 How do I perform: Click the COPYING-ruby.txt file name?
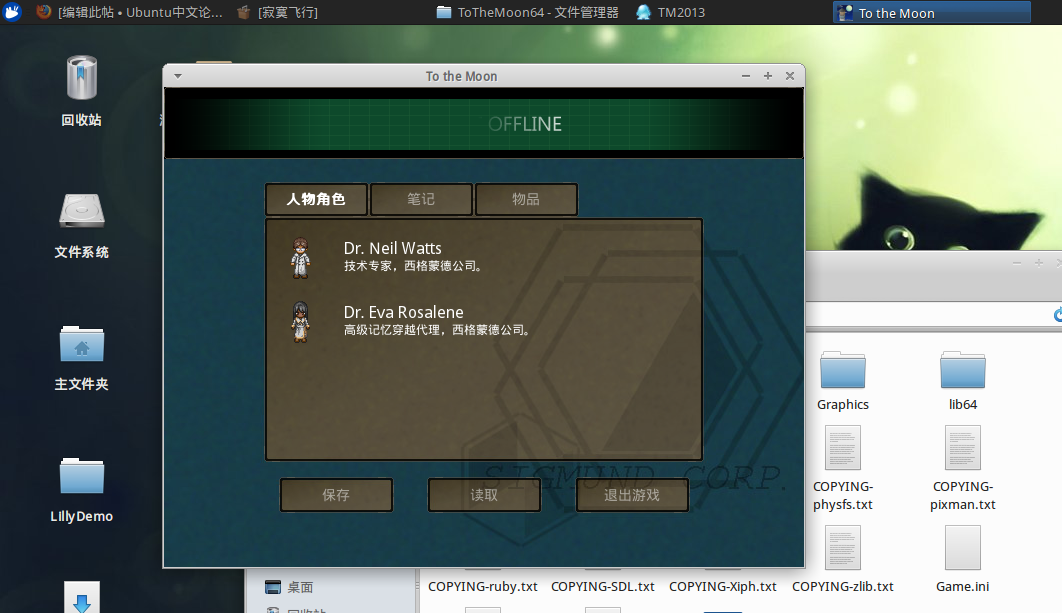click(483, 587)
